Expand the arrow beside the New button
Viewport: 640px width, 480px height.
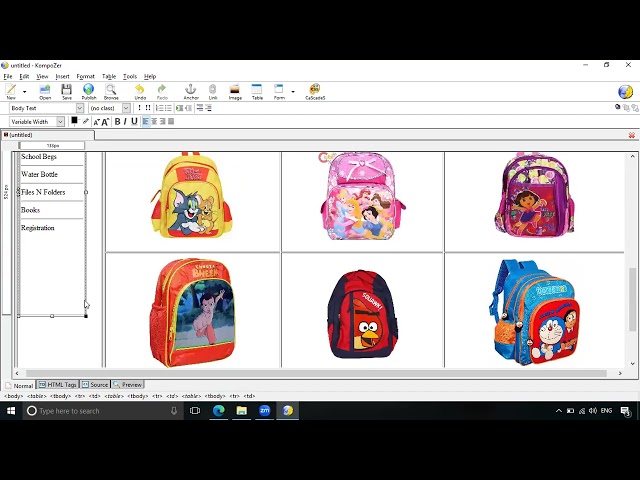[24, 92]
